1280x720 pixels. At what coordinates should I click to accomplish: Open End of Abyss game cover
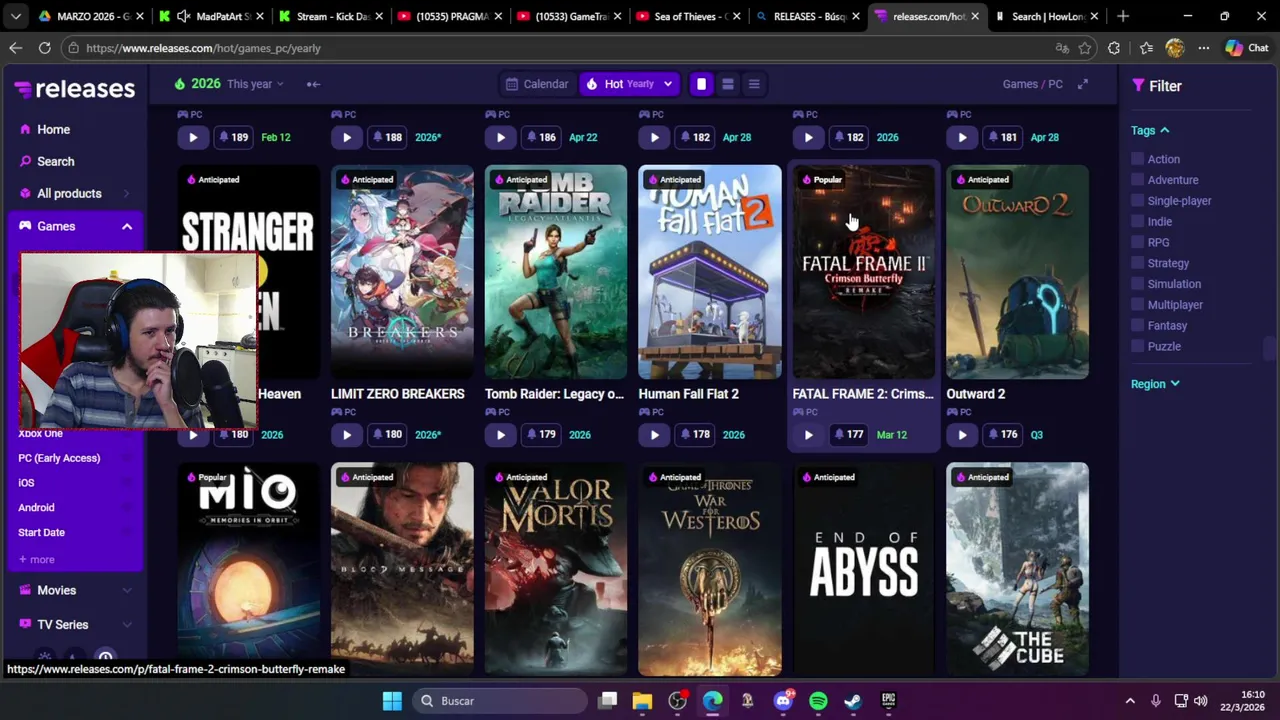point(864,569)
